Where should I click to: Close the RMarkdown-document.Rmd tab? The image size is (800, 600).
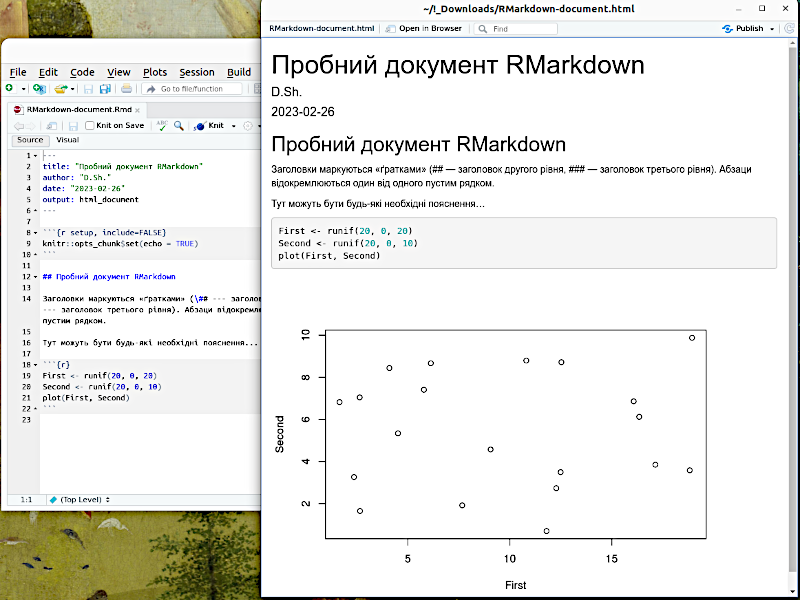tap(137, 110)
